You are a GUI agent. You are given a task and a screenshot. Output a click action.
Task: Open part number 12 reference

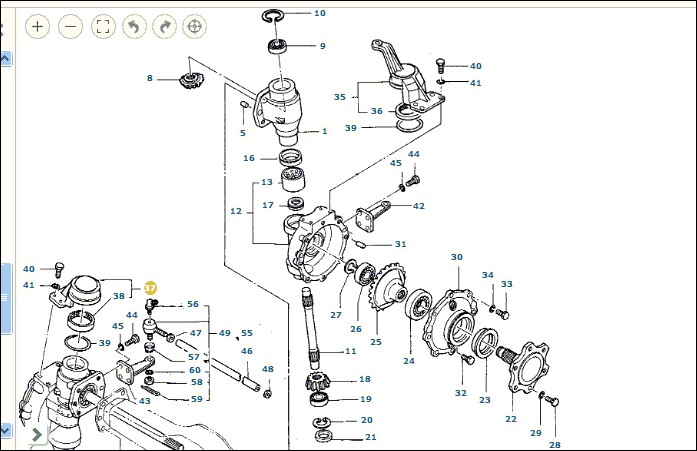tap(236, 211)
